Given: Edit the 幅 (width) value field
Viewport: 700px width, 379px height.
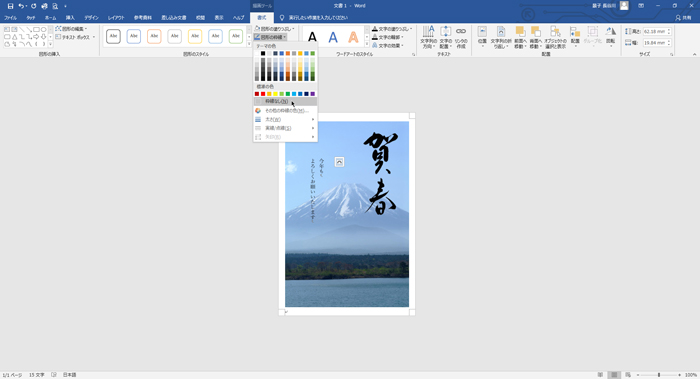Looking at the screenshot, I should [x=654, y=43].
